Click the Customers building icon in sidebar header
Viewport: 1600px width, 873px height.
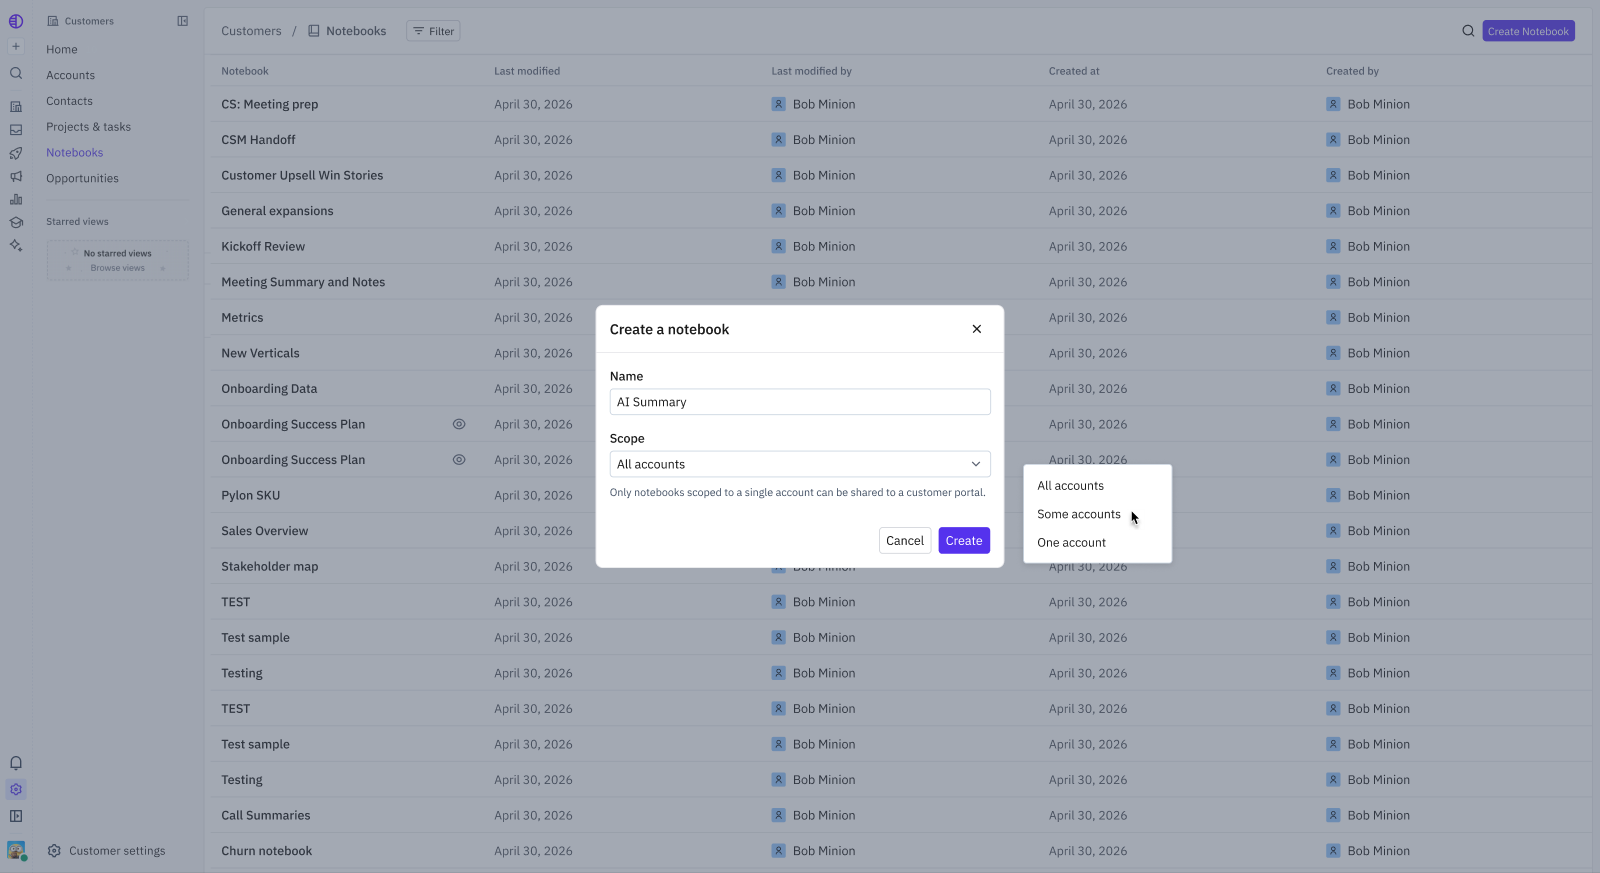click(53, 21)
